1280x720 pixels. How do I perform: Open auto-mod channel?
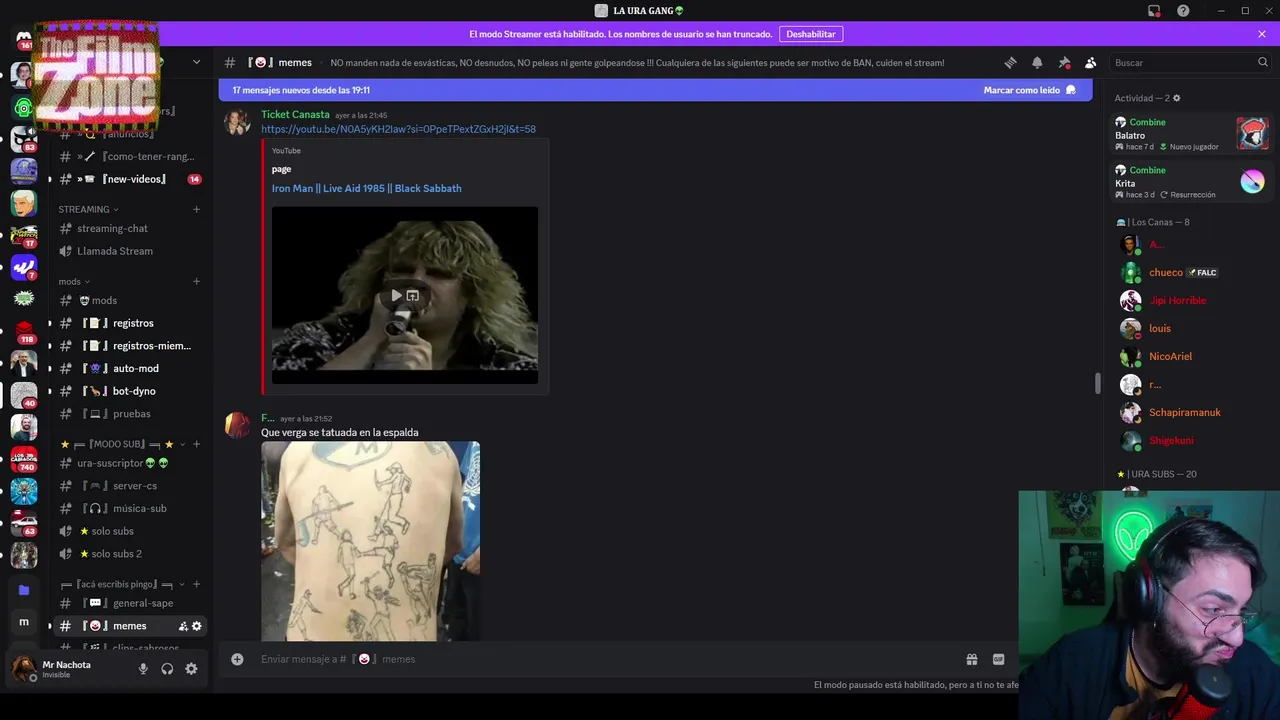[129, 368]
